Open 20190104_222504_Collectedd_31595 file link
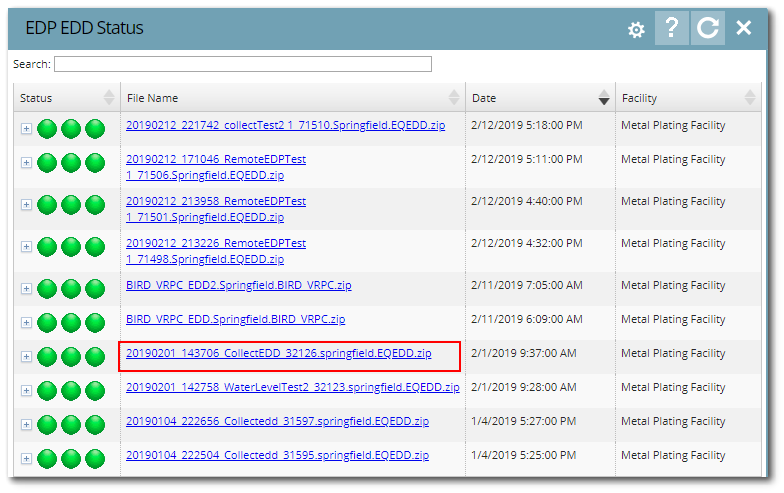 point(277,455)
